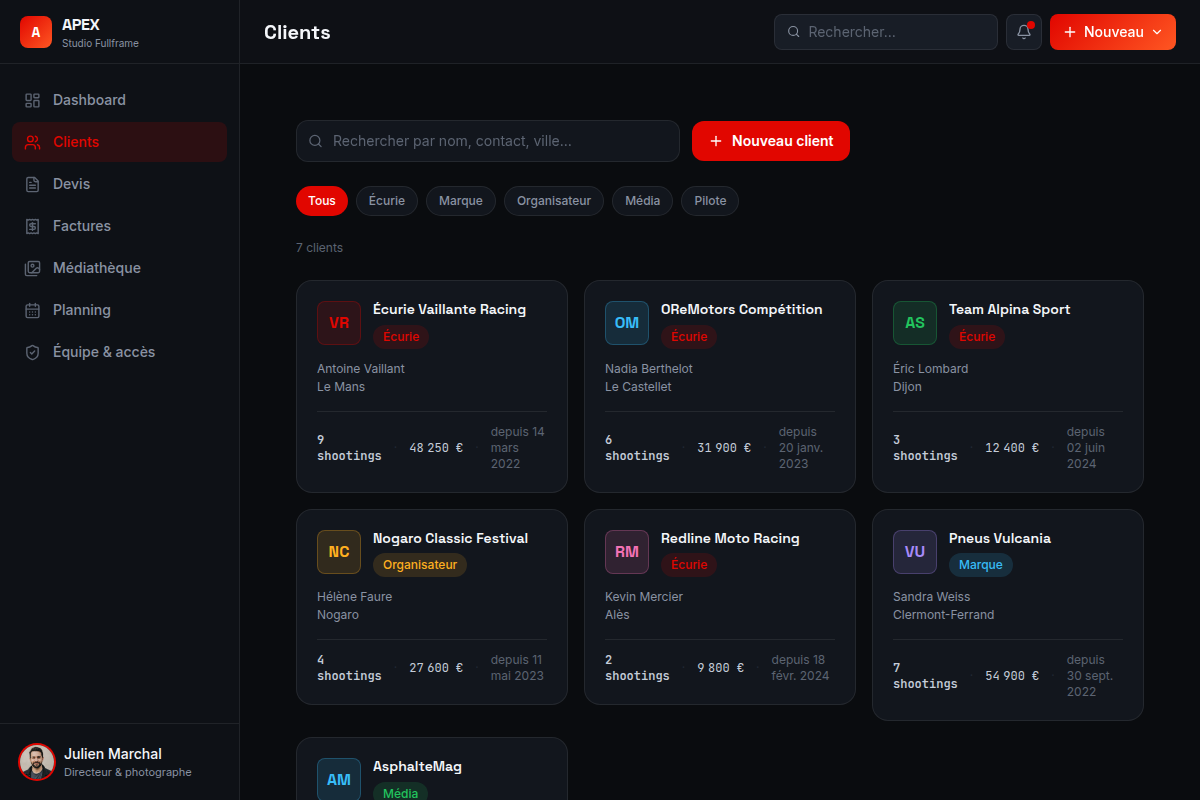Click the Nouveau client button
Screen dimensions: 1200x800
[771, 141]
